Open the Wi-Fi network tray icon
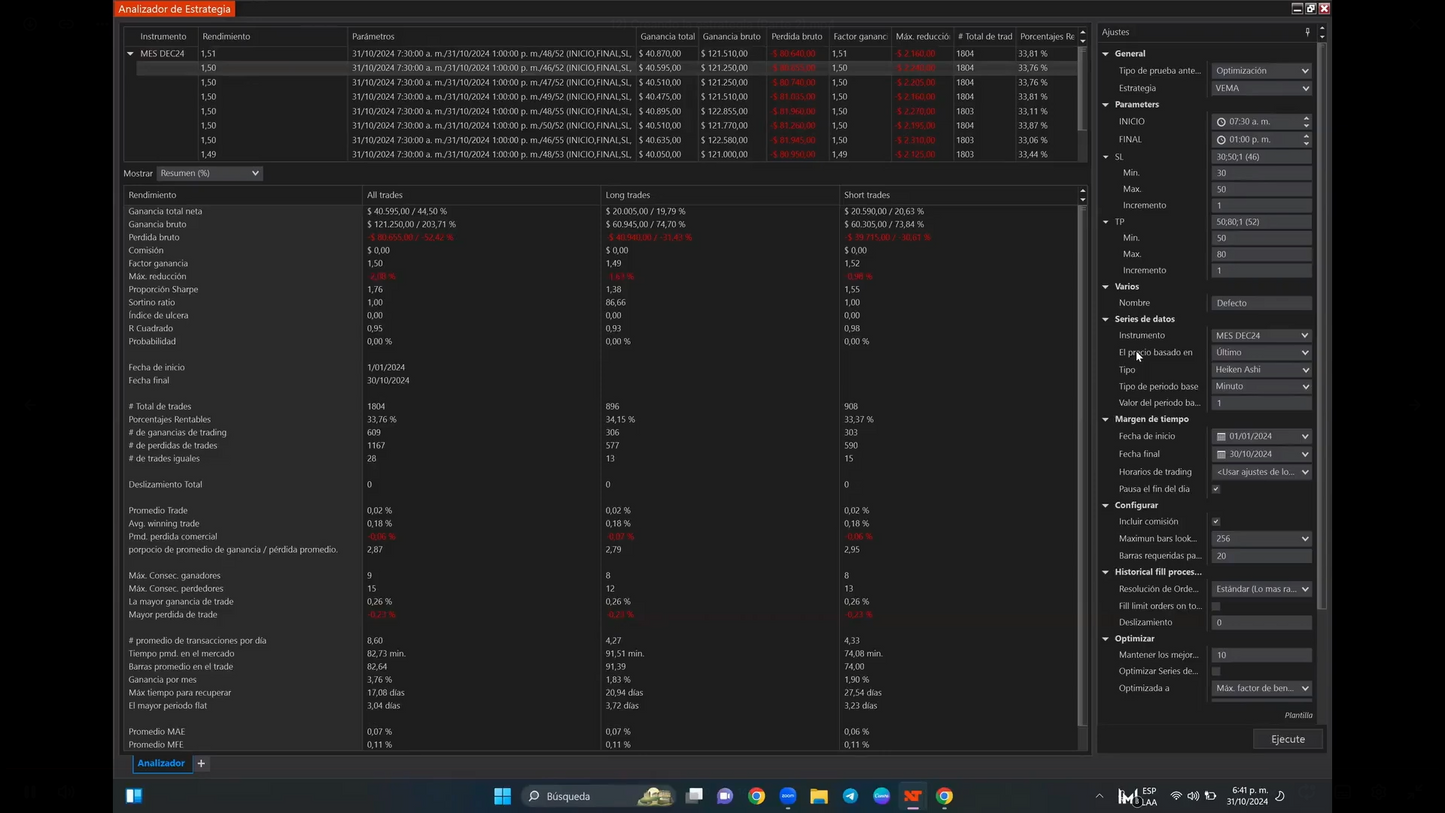Image resolution: width=1445 pixels, height=813 pixels. coord(1176,796)
